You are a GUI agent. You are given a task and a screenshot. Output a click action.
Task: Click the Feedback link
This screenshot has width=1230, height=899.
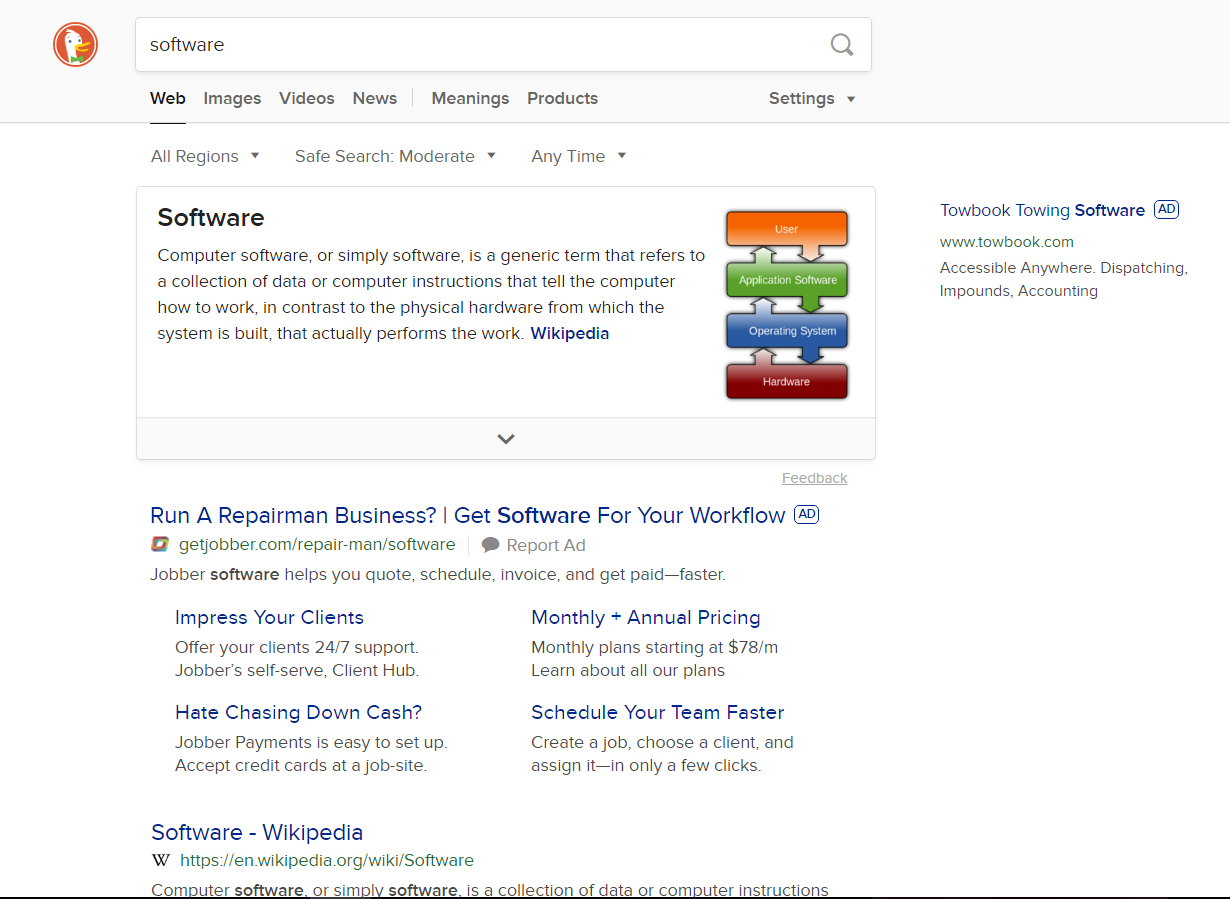[814, 478]
